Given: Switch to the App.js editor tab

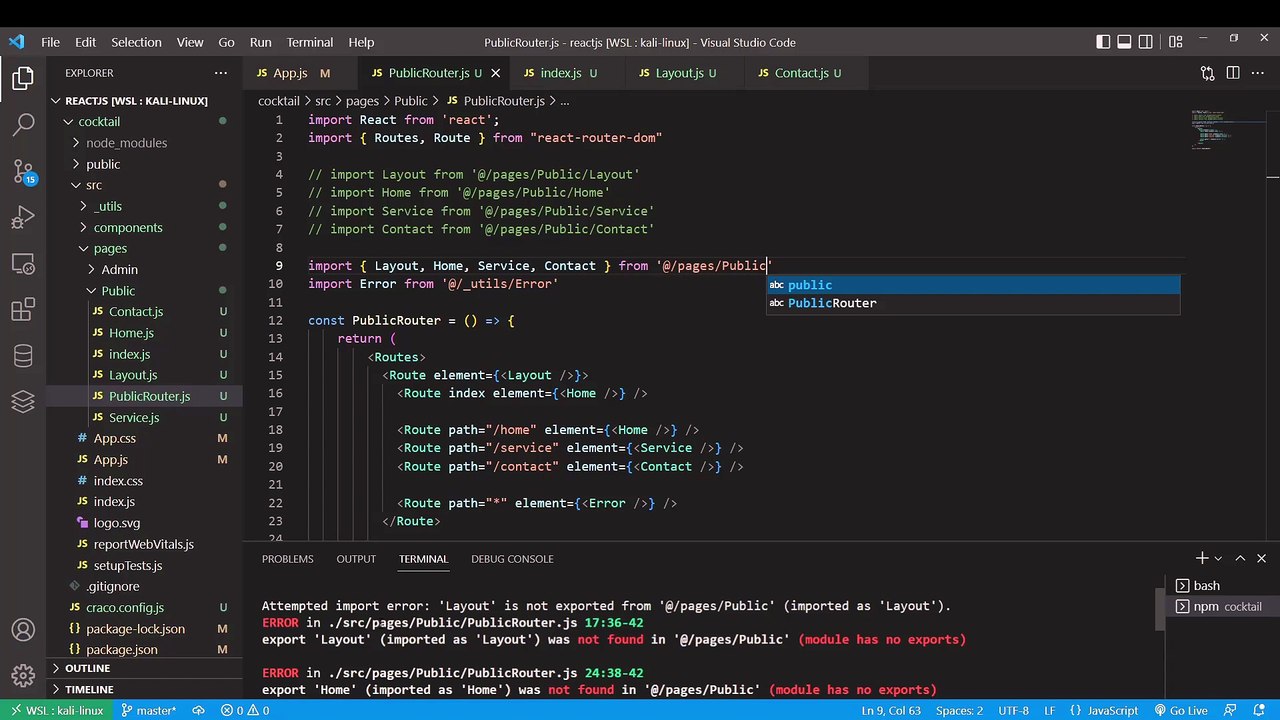Looking at the screenshot, I should tap(300, 73).
